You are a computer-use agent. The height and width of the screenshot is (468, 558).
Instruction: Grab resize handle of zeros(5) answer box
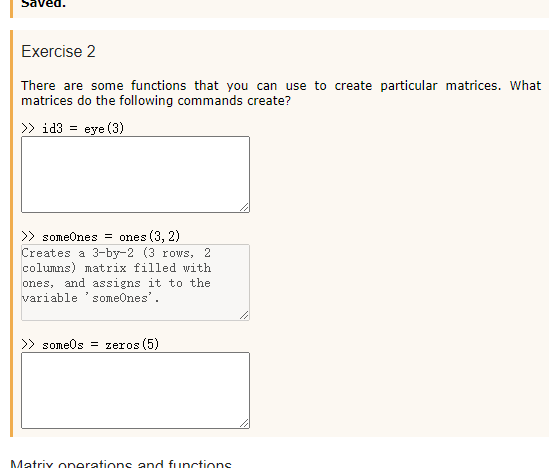coord(244,423)
